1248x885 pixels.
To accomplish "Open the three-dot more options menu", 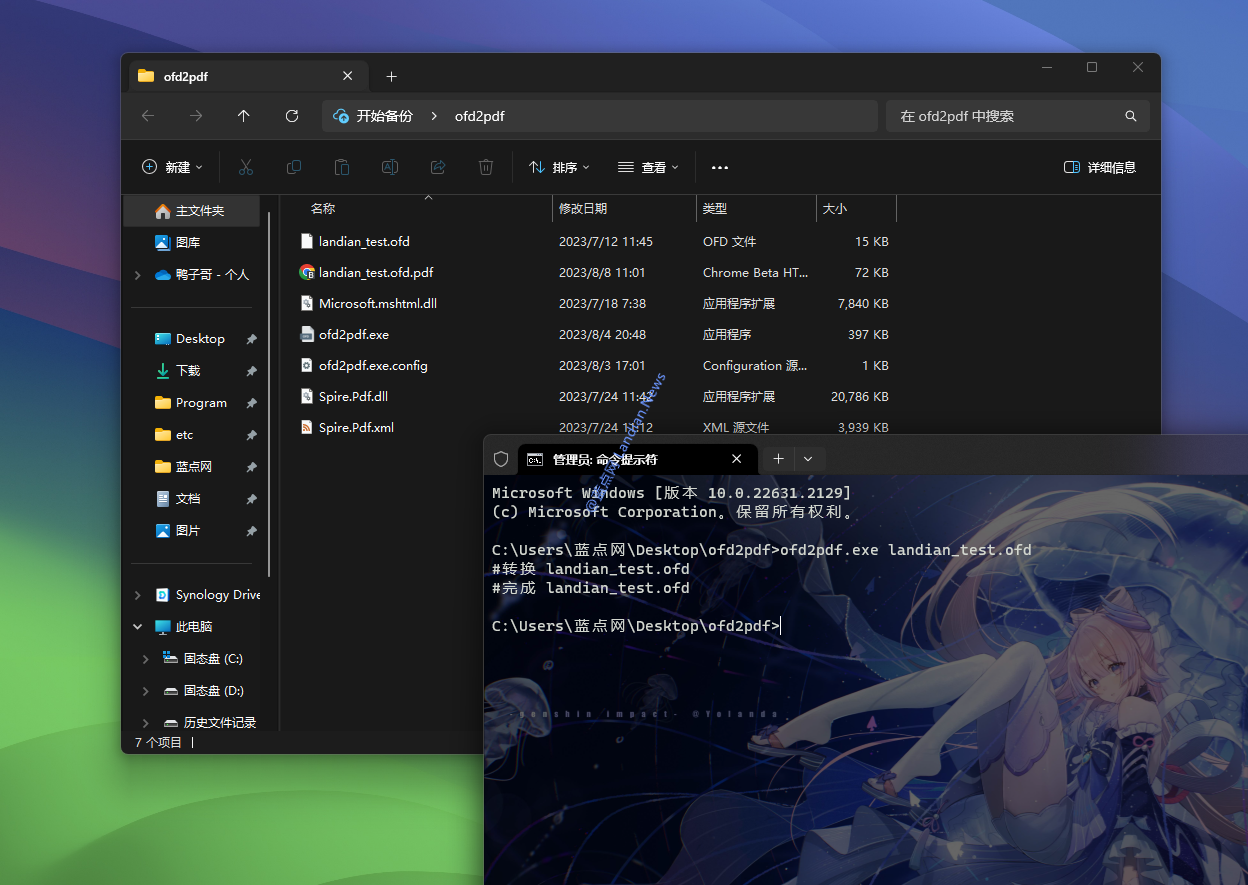I will [x=720, y=168].
